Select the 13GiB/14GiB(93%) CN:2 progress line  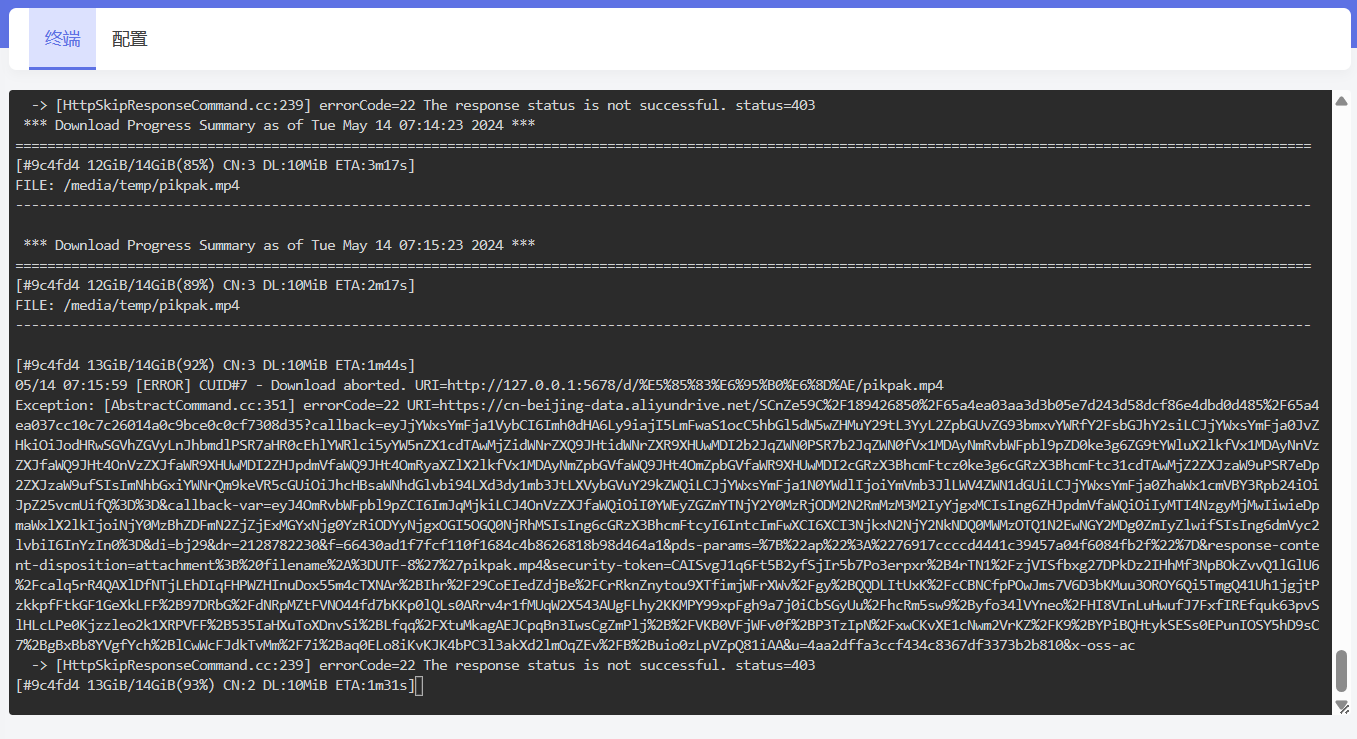point(215,685)
